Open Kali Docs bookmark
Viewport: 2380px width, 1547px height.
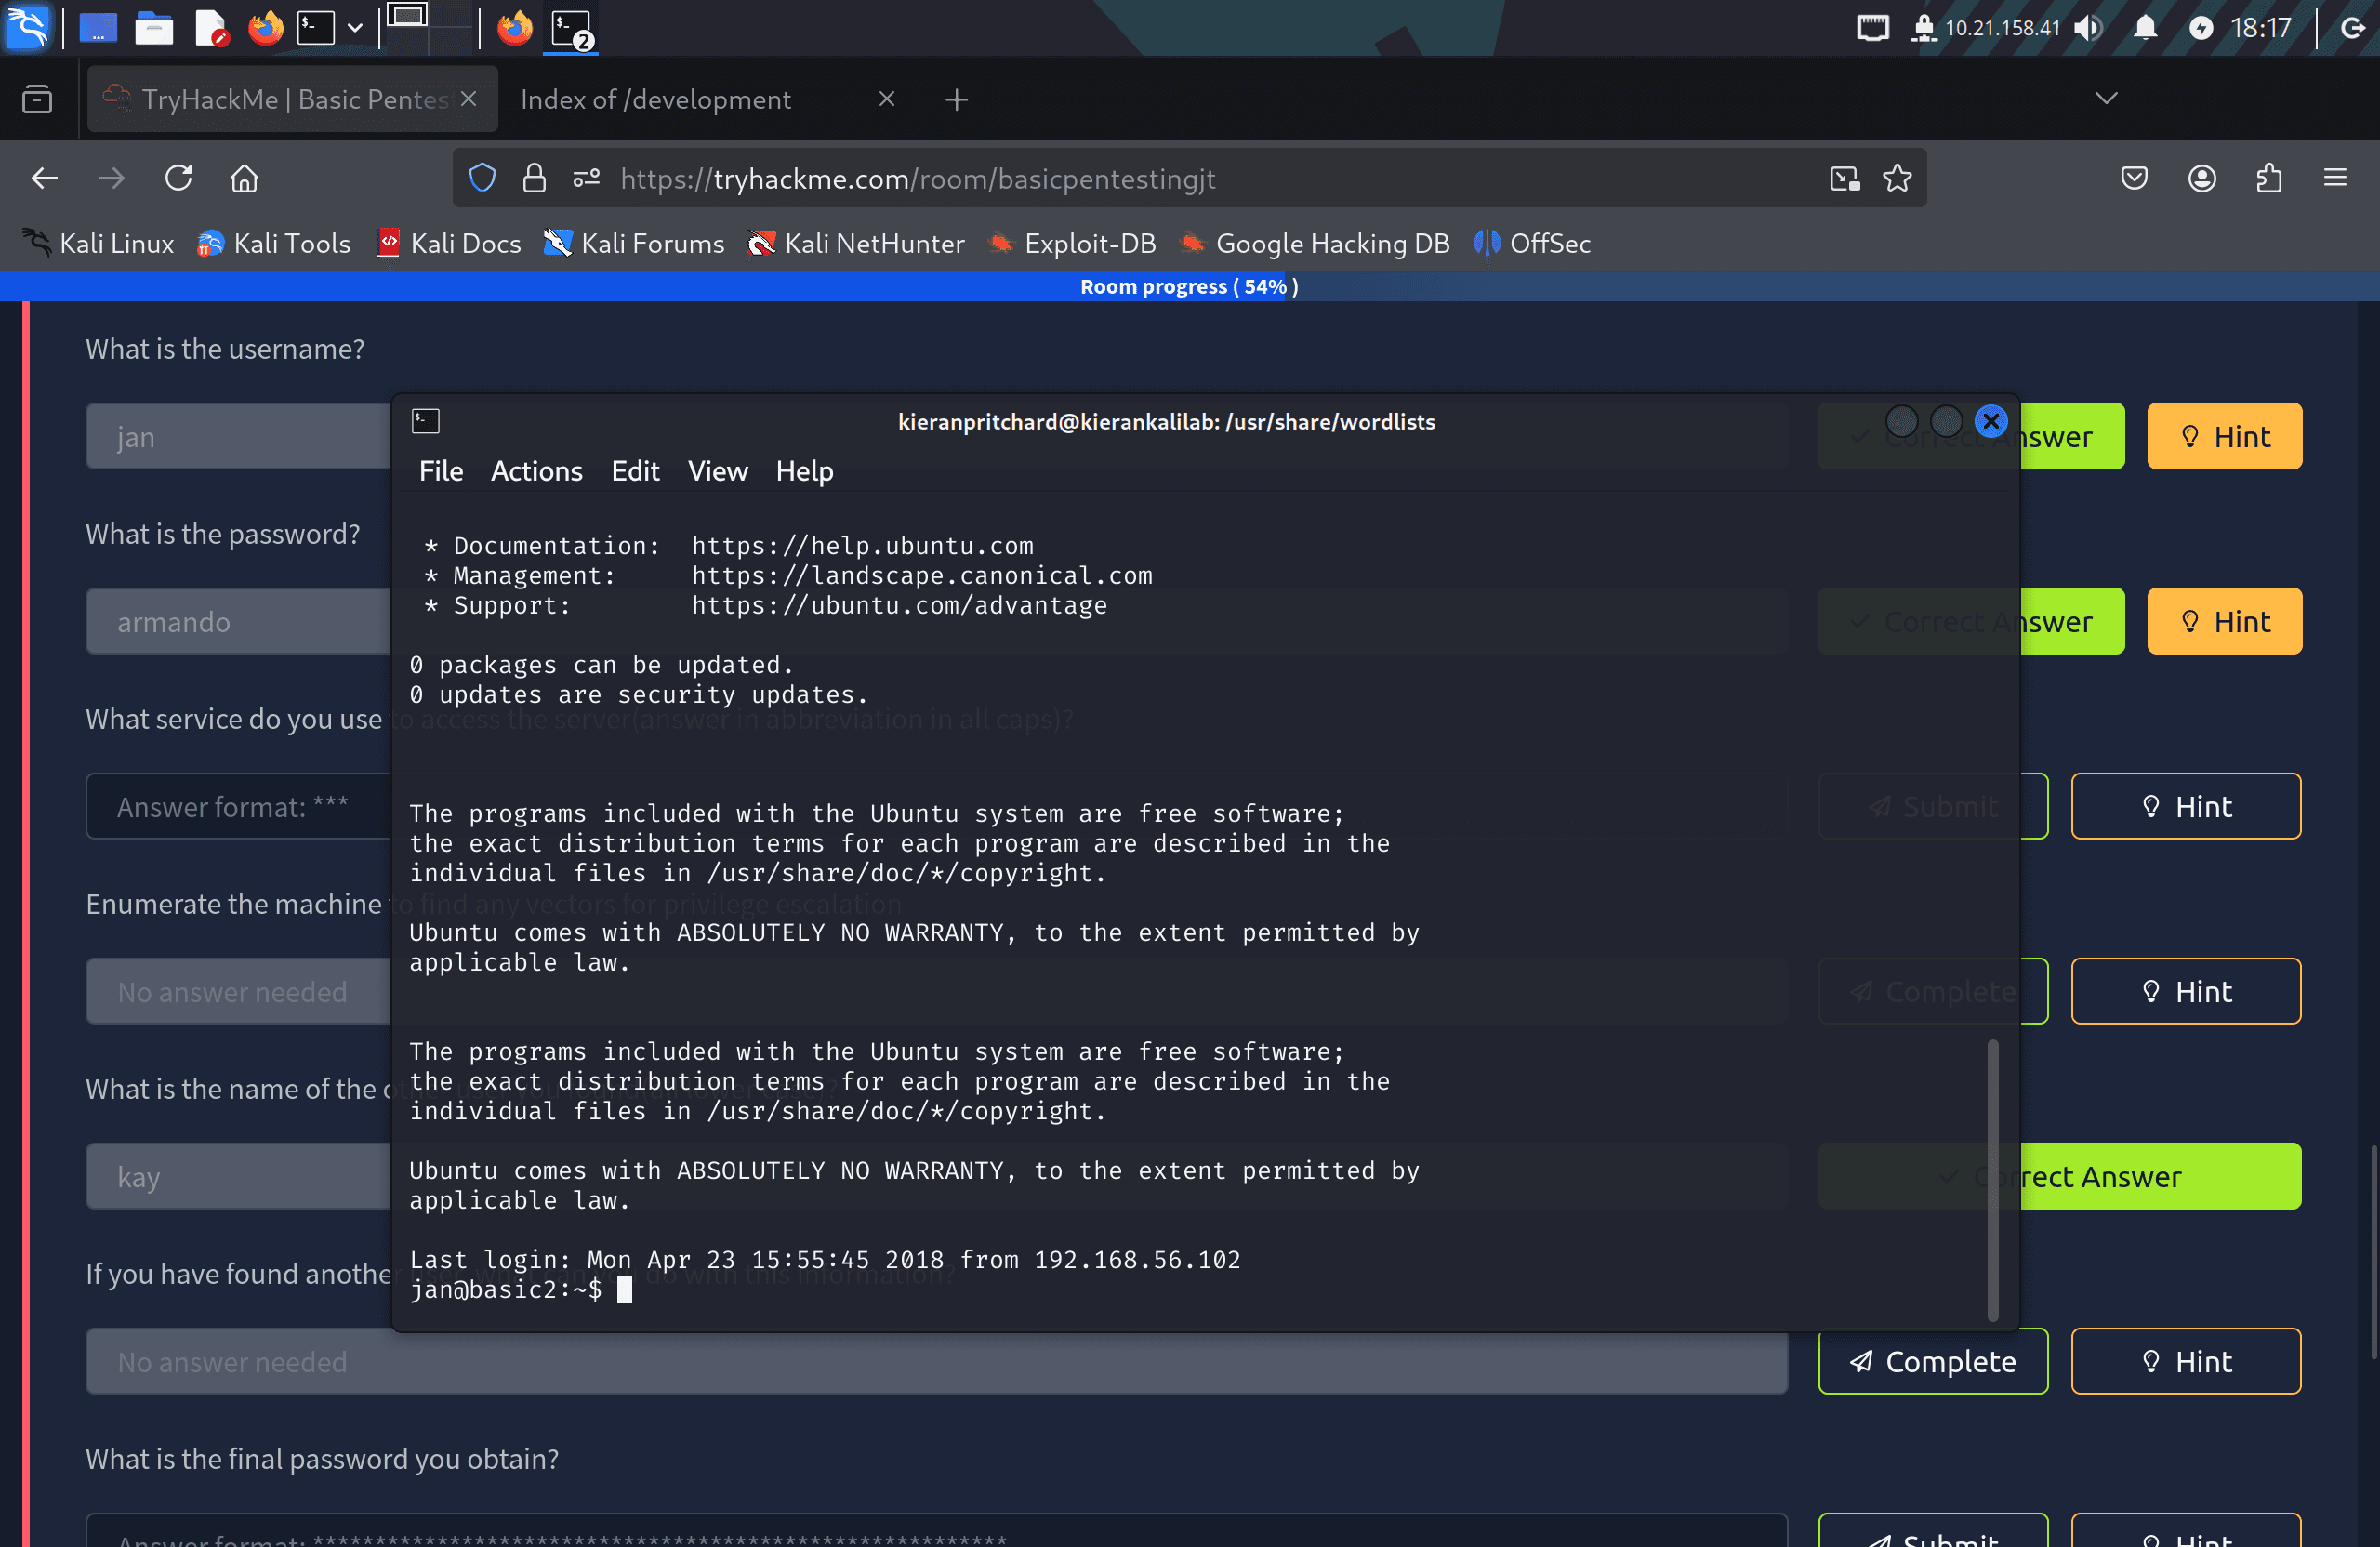448,243
